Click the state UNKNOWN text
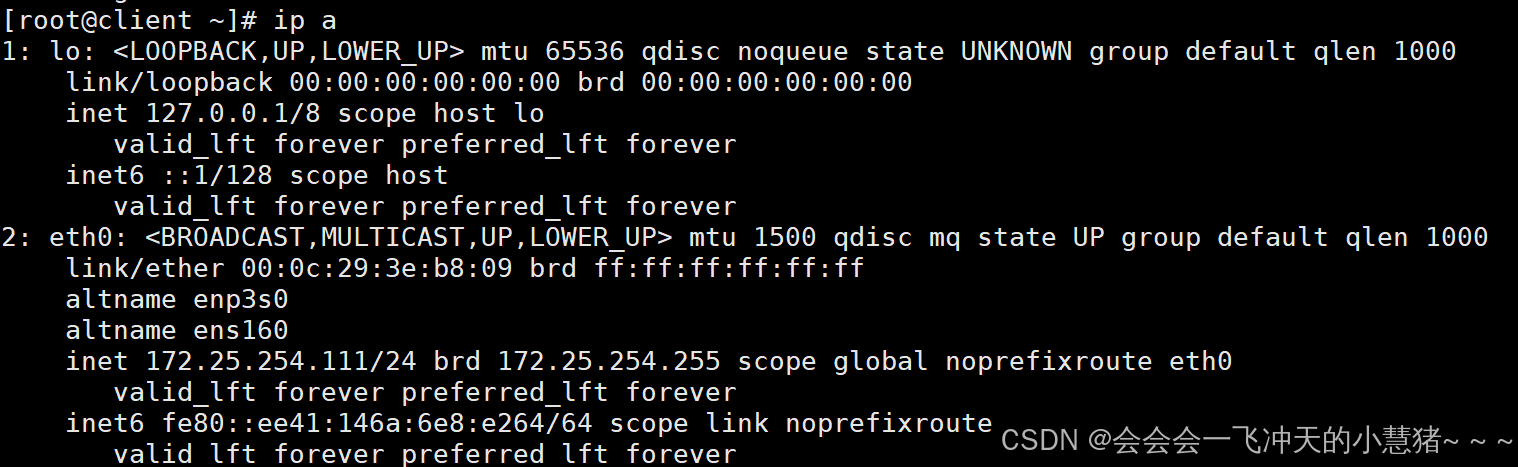The height and width of the screenshot is (467, 1518). pos(969,51)
